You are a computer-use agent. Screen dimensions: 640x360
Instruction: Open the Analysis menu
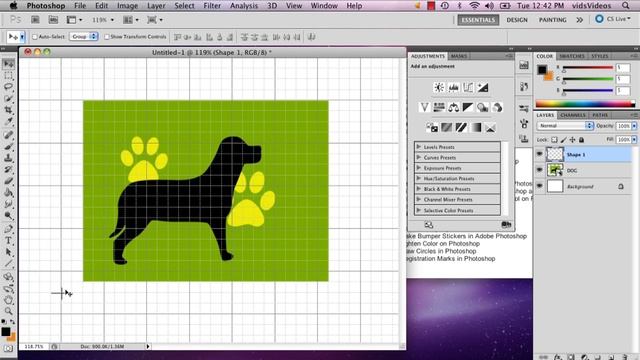pos(244,6)
